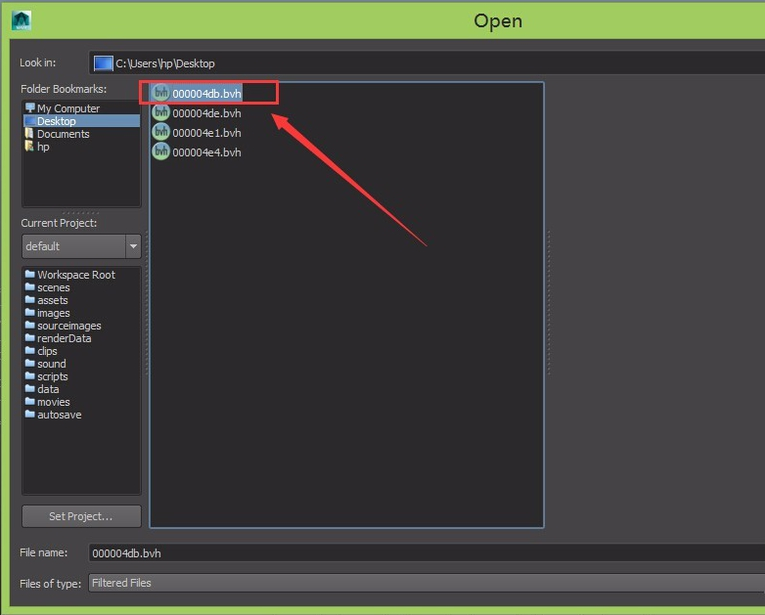765x615 pixels.
Task: Click the Maya application icon in title bar
Action: pos(21,21)
